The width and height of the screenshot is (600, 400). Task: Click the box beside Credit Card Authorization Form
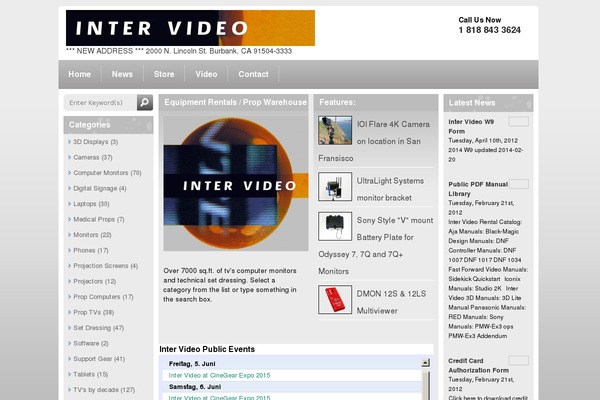pyautogui.click(x=518, y=361)
